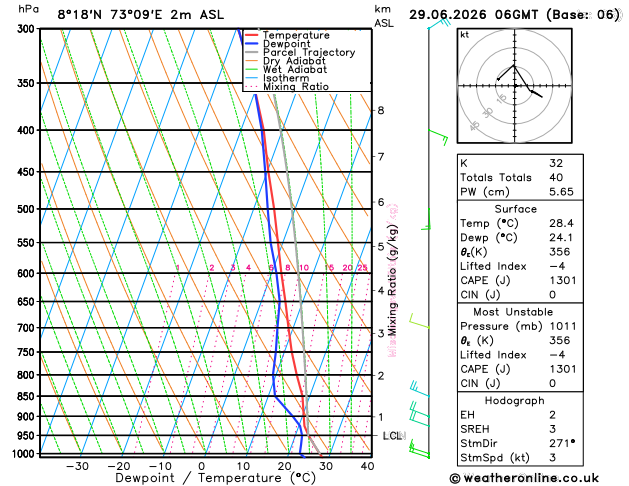Image resolution: width=629 pixels, height=486 pixels.
Task: Click the 3 km altitude axis label
Action: pos(381,333)
